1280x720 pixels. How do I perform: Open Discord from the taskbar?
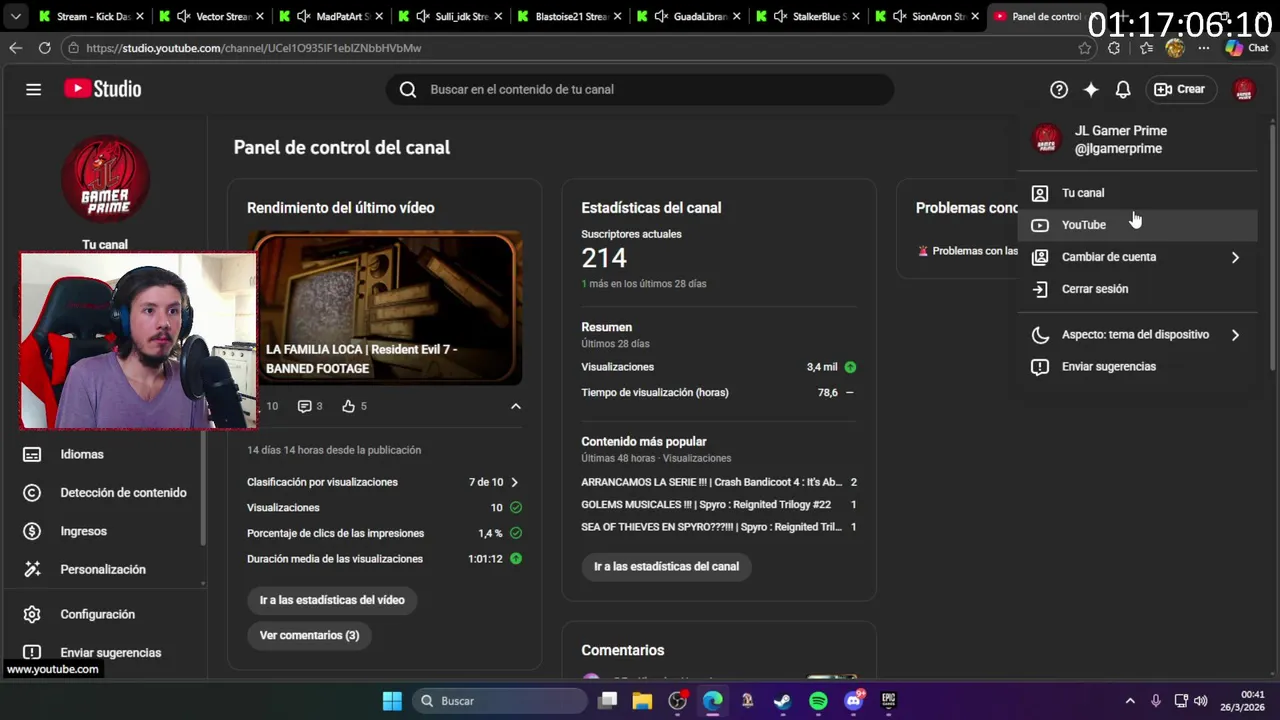[x=853, y=701]
